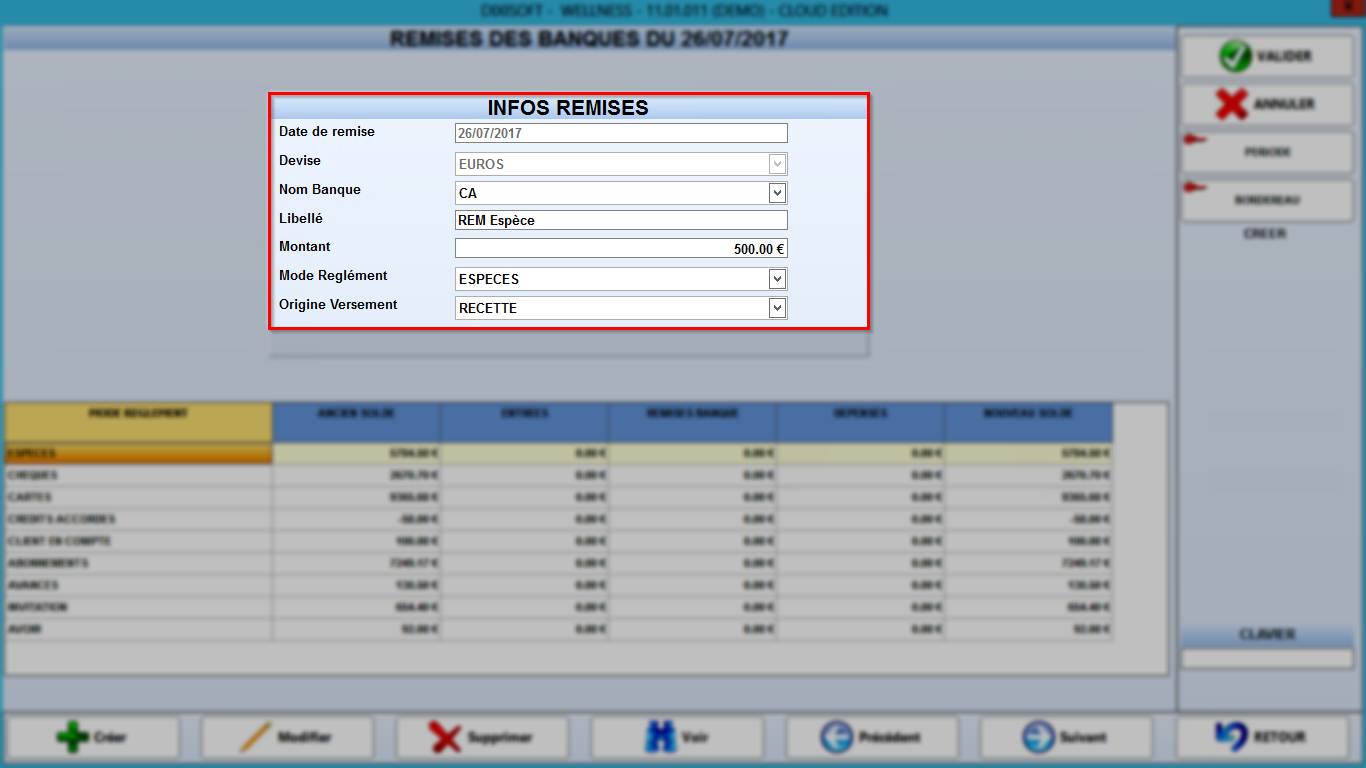1366x768 pixels.
Task: Click the red X Supprimer icon
Action: pyautogui.click(x=445, y=738)
